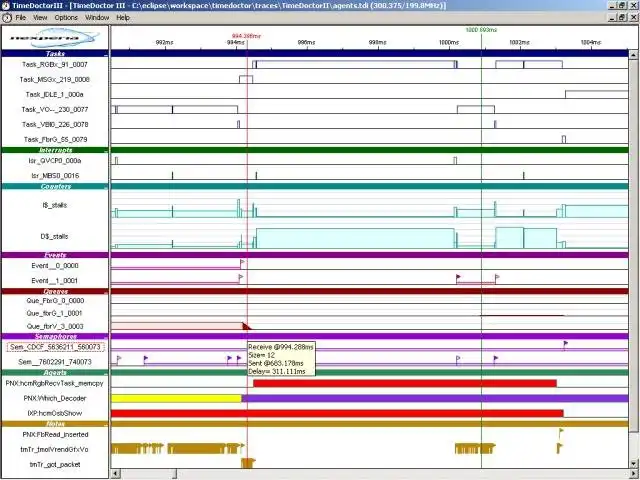This screenshot has height=480, width=640.
Task: Click the horizontal scrollbar thumb
Action: (149, 473)
